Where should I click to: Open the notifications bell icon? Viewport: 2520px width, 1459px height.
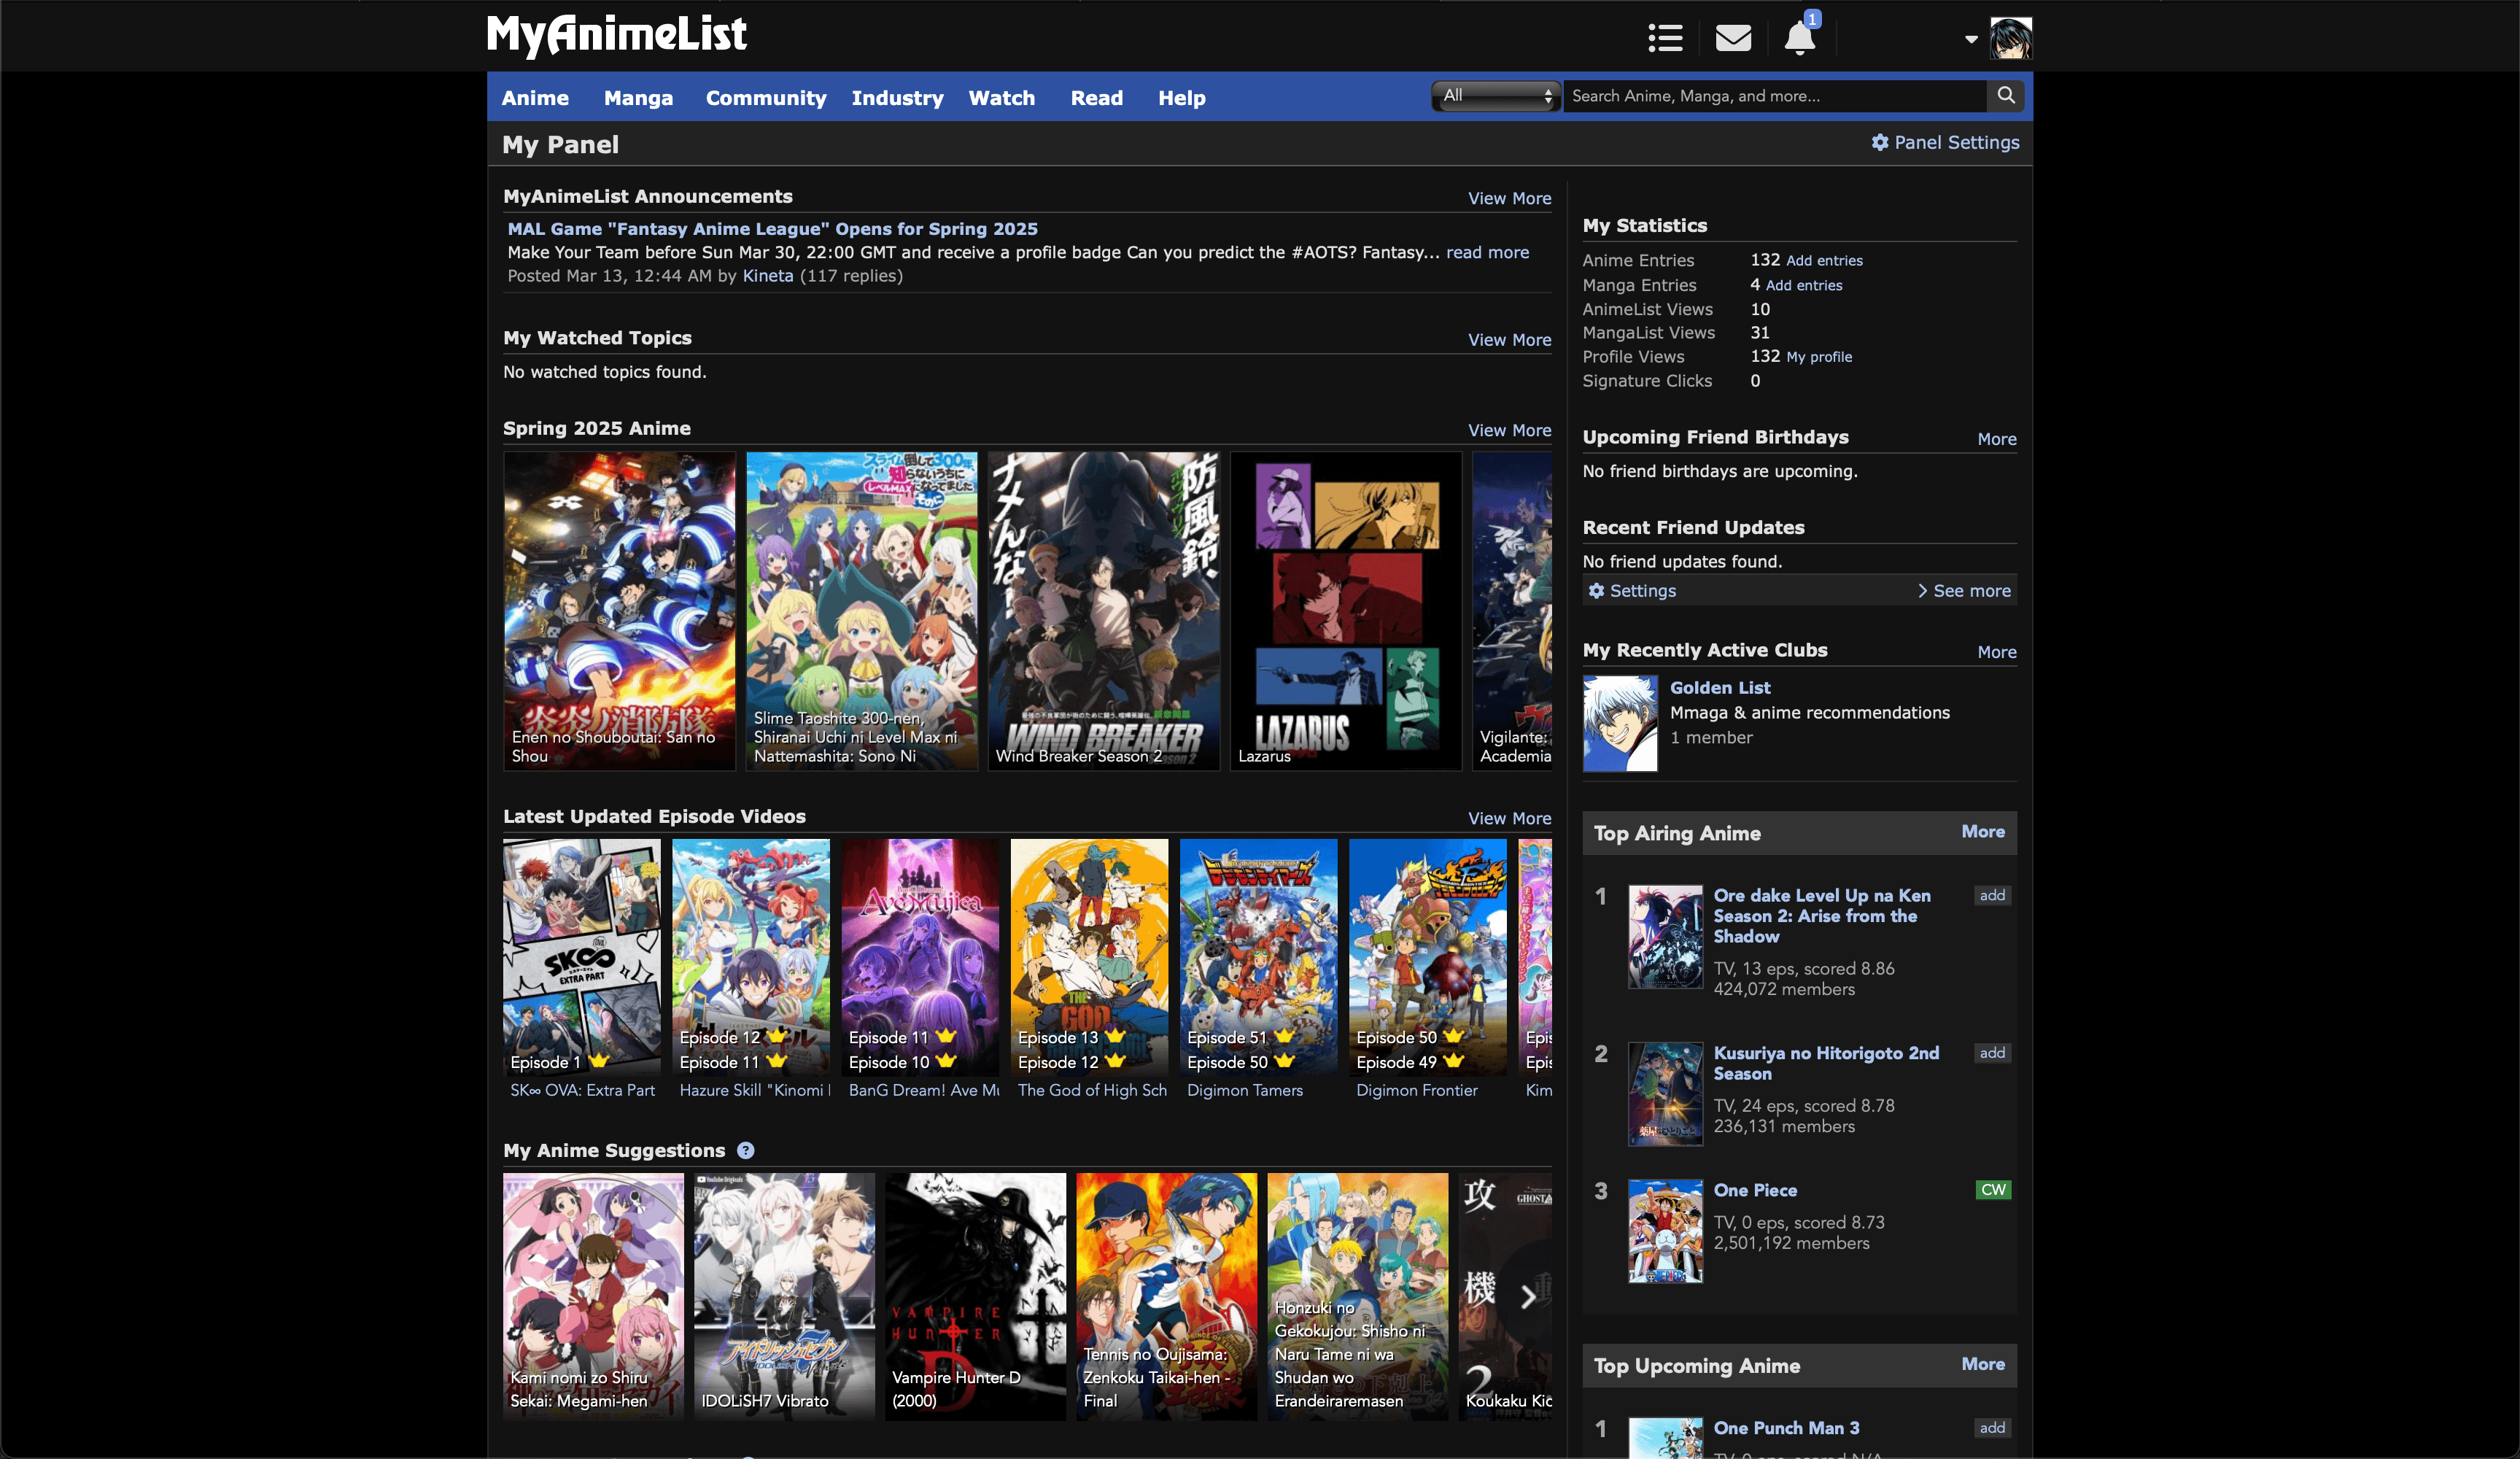[1799, 38]
